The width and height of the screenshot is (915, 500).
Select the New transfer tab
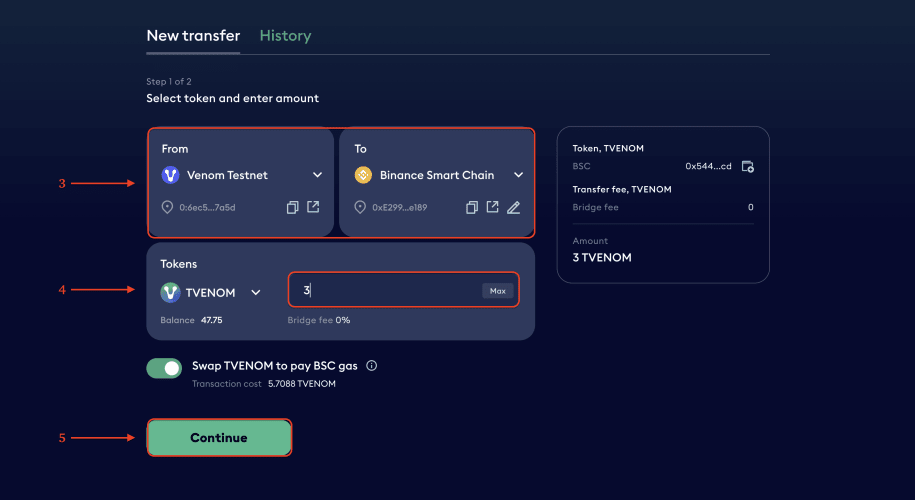click(x=193, y=36)
